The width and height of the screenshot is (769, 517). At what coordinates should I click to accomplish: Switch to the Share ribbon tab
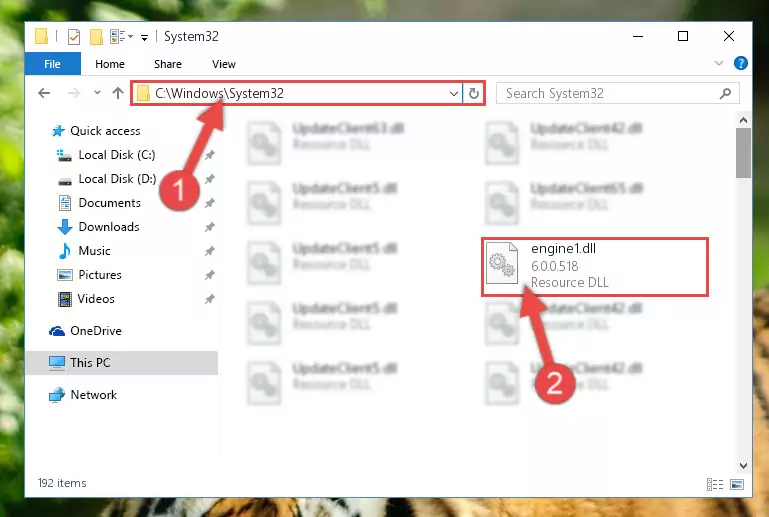(168, 64)
